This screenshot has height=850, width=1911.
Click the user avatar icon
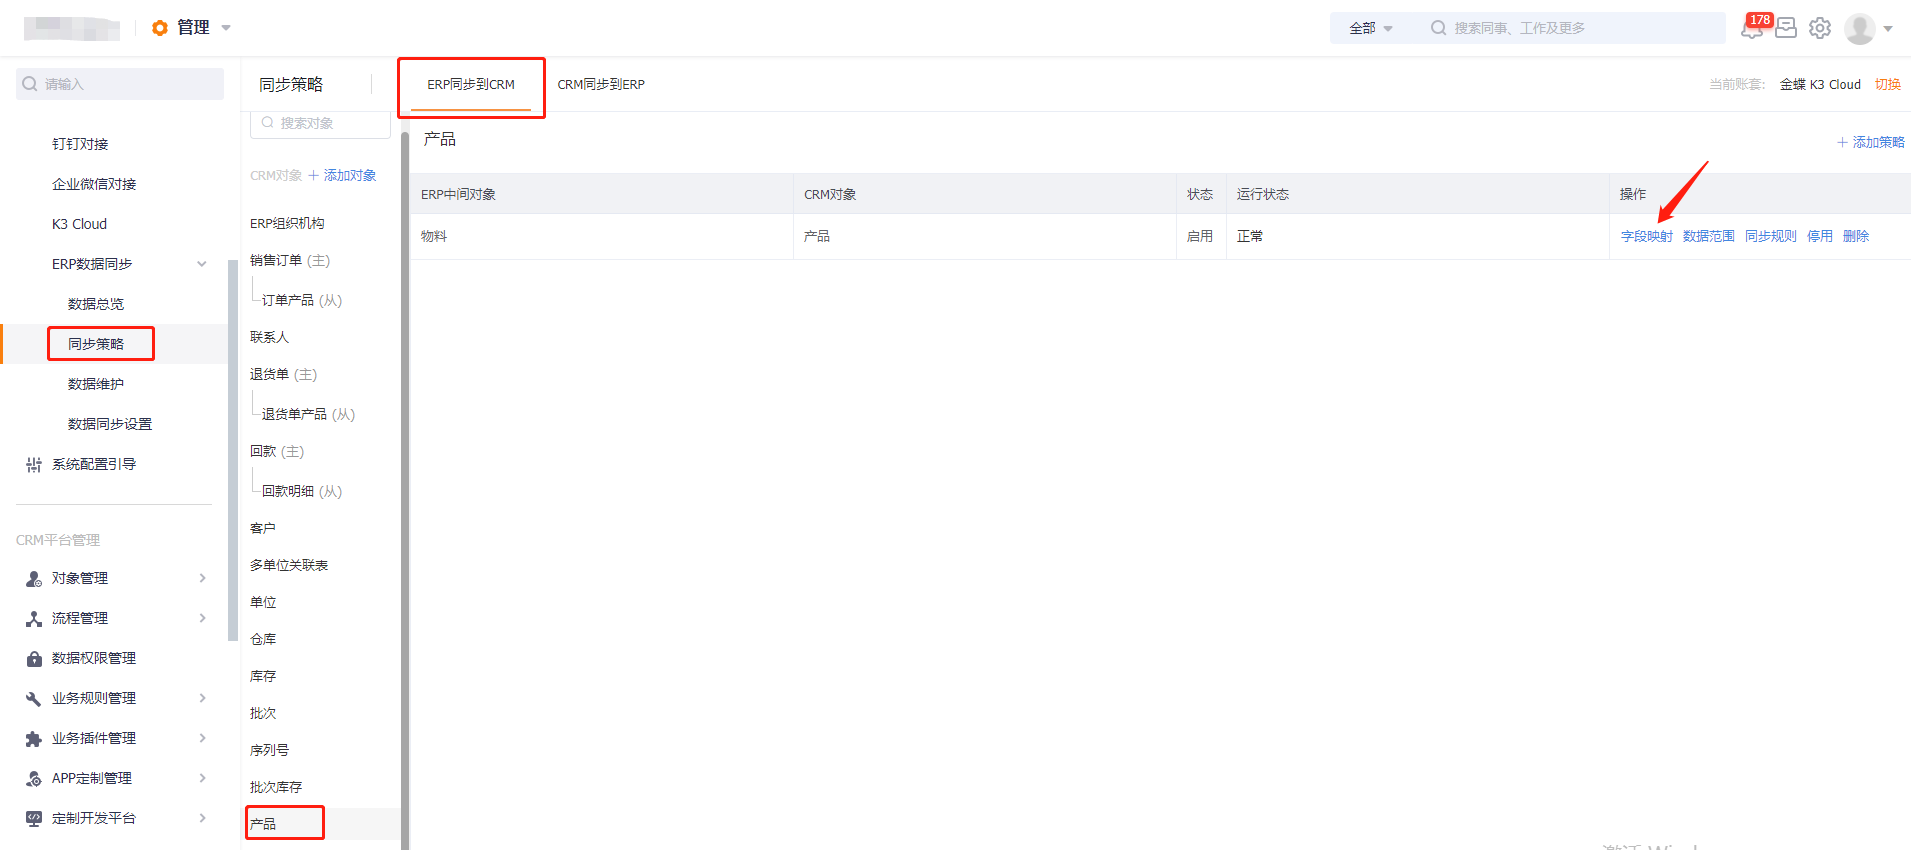click(x=1860, y=28)
